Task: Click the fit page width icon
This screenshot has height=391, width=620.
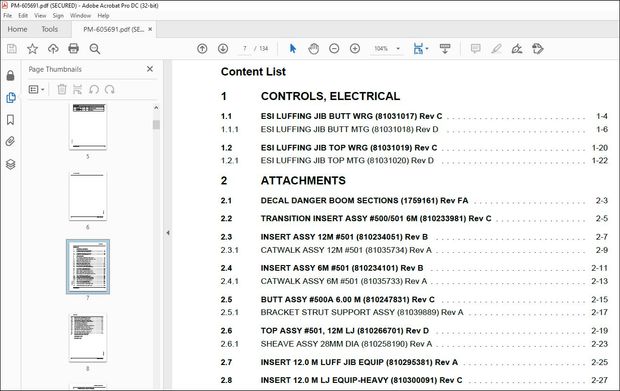Action: [x=418, y=49]
